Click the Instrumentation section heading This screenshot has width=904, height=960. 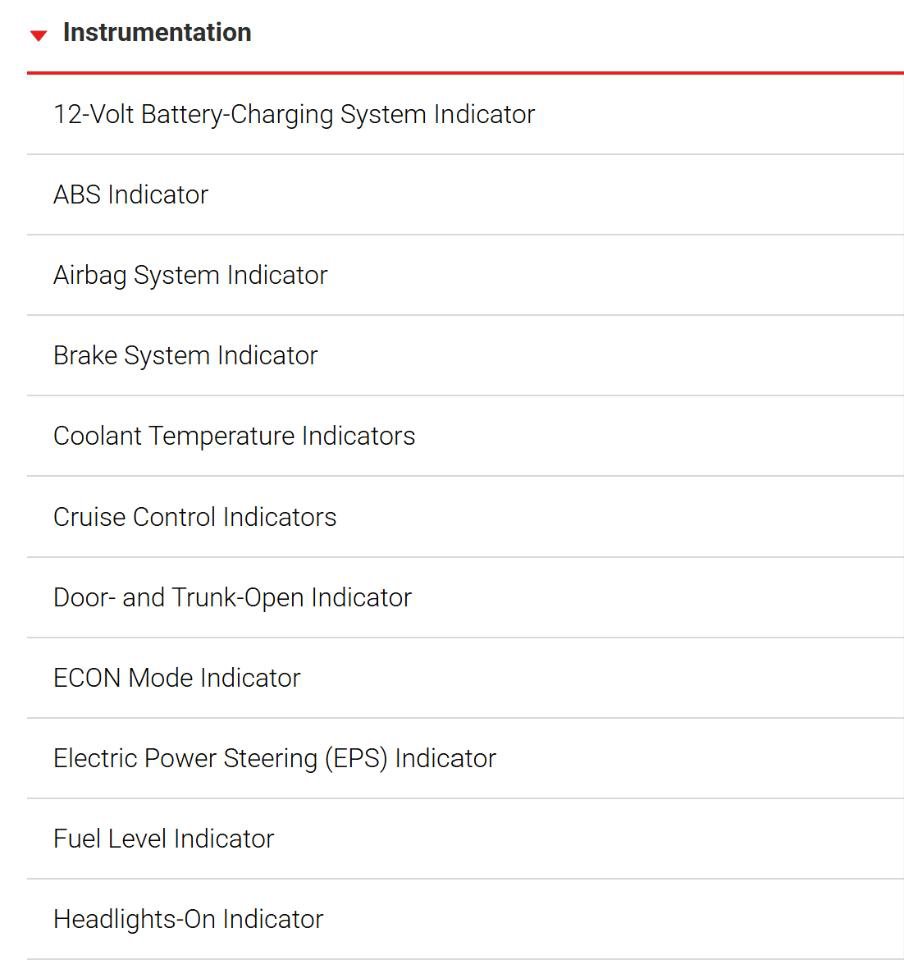tap(157, 32)
